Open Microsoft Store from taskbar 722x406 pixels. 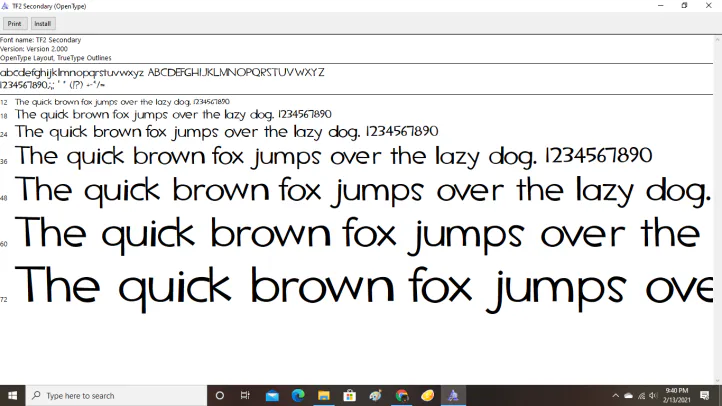pos(349,395)
